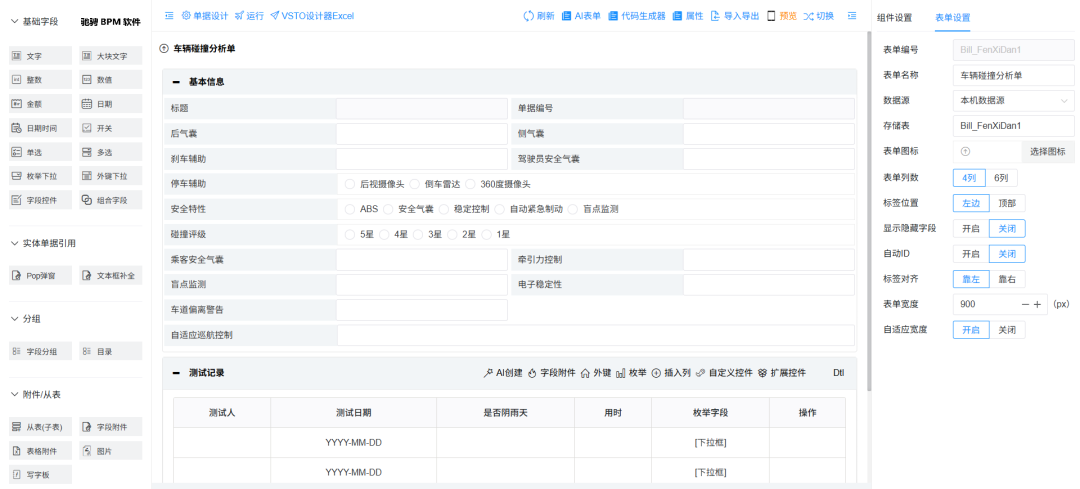Select the 日期 field component
The image size is (1080, 489).
[110, 104]
